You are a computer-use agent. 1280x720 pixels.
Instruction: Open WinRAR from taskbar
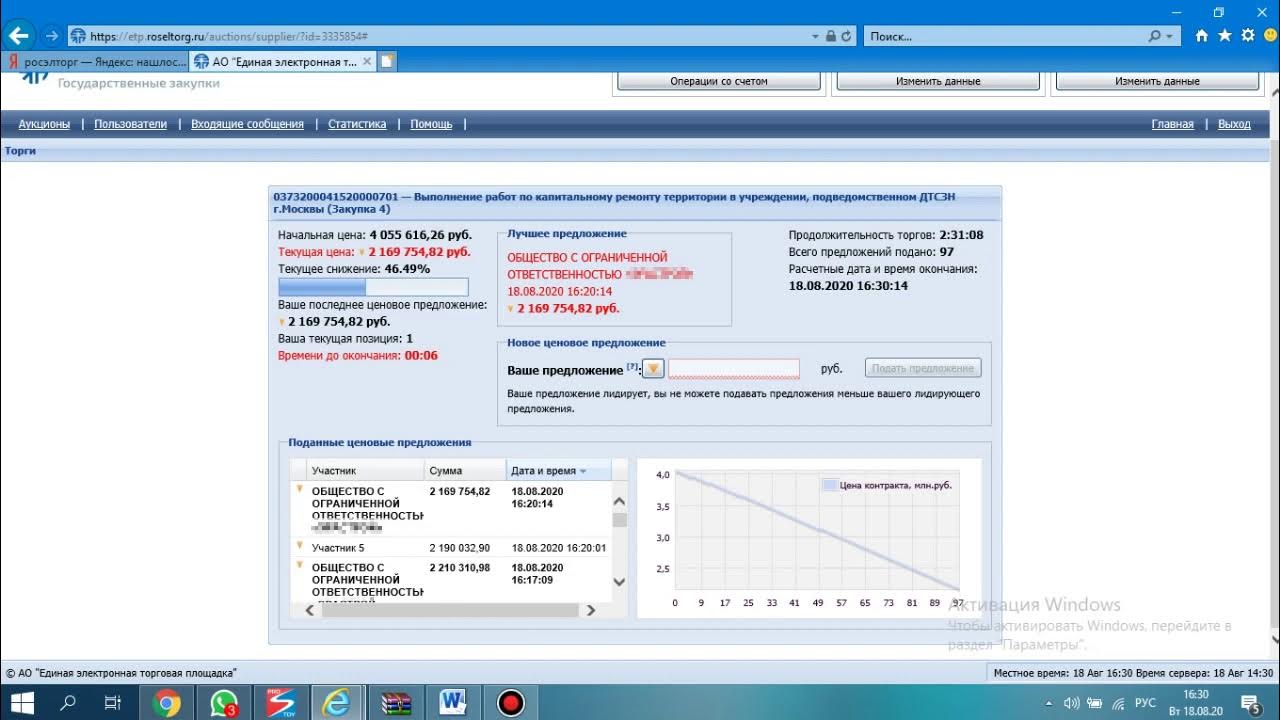pyautogui.click(x=396, y=703)
